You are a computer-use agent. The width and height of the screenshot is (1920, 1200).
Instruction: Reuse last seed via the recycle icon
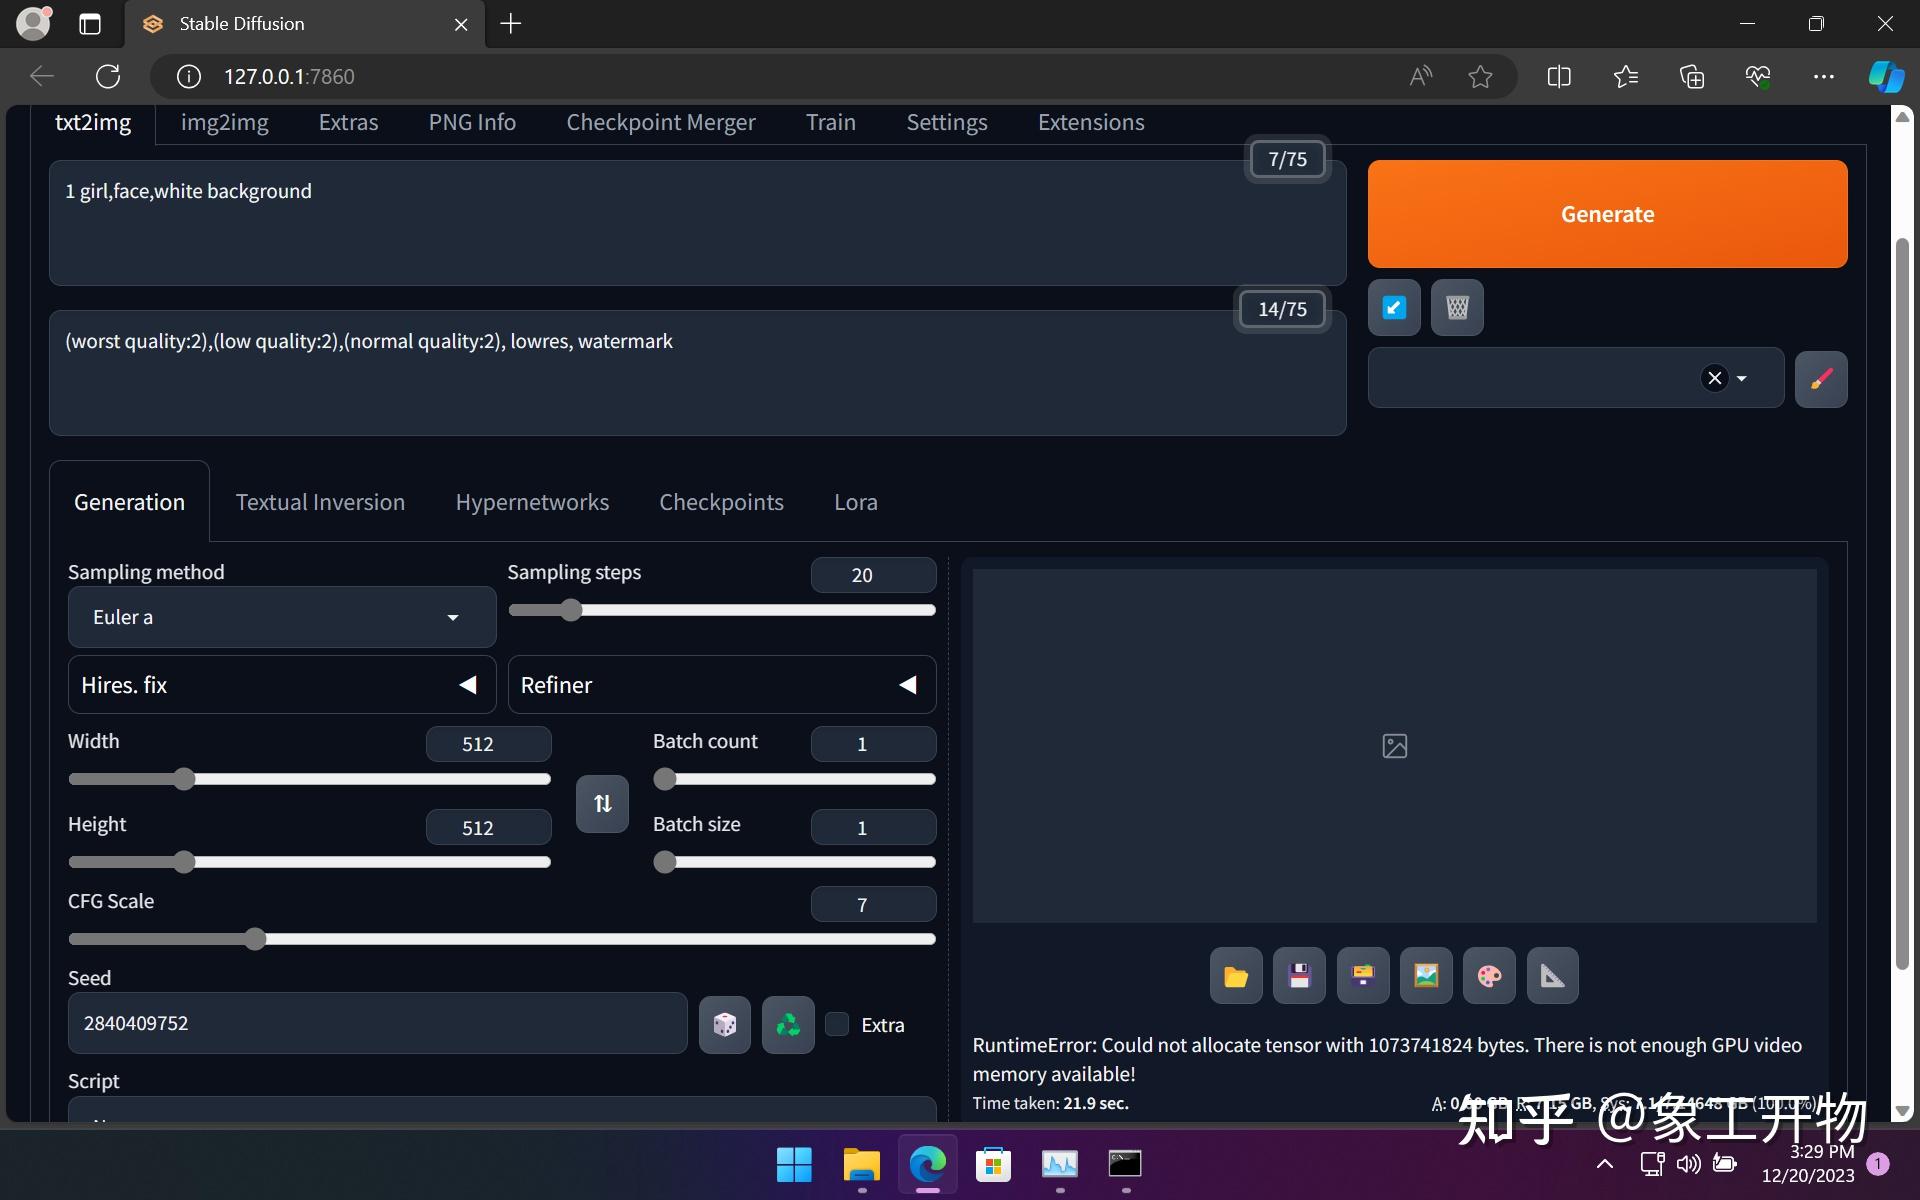pos(787,1023)
